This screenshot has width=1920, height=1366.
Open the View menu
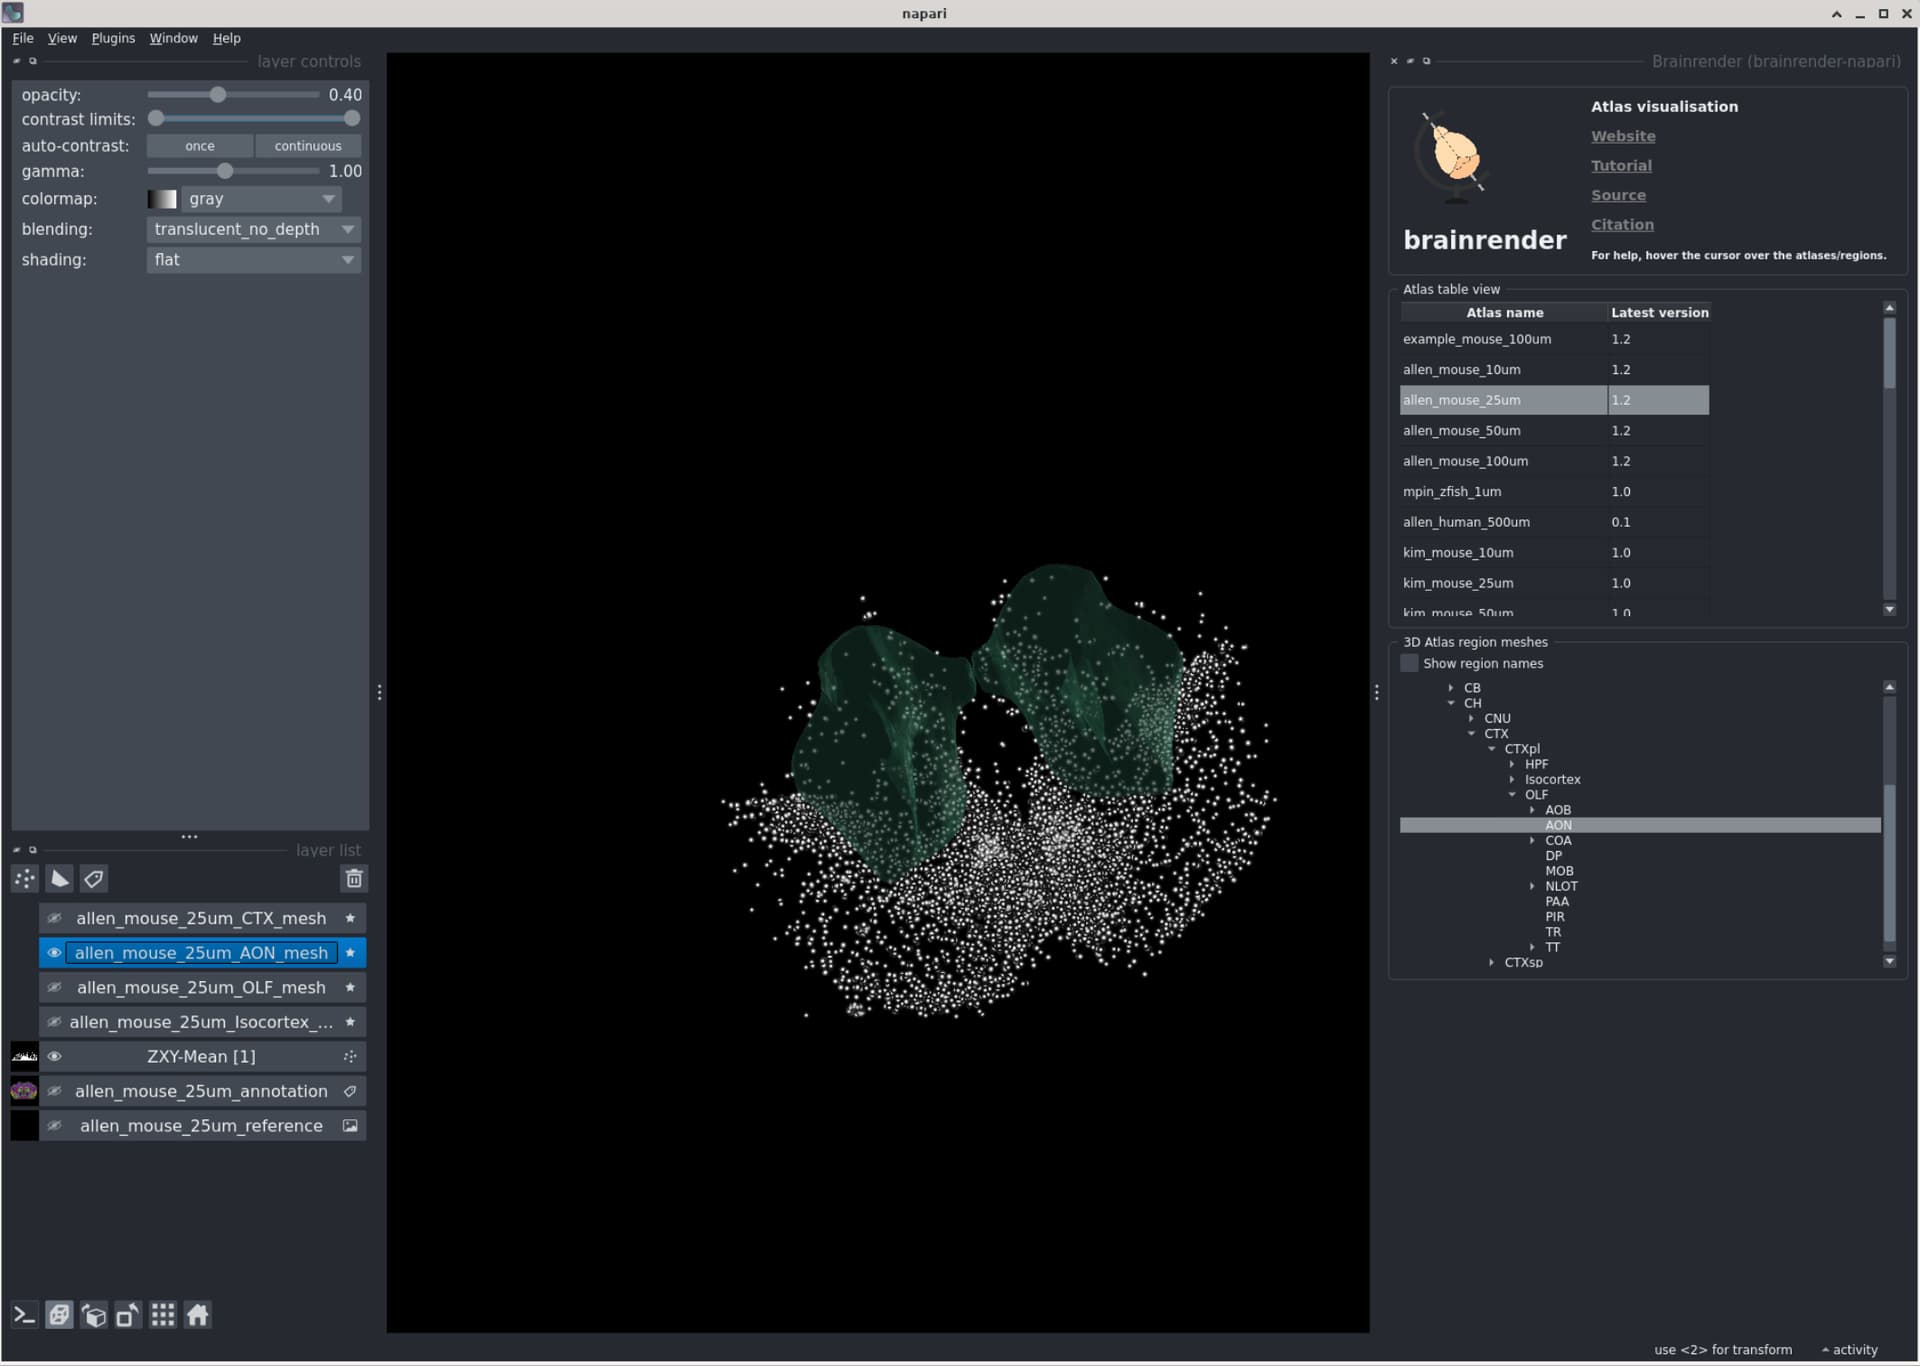[62, 38]
